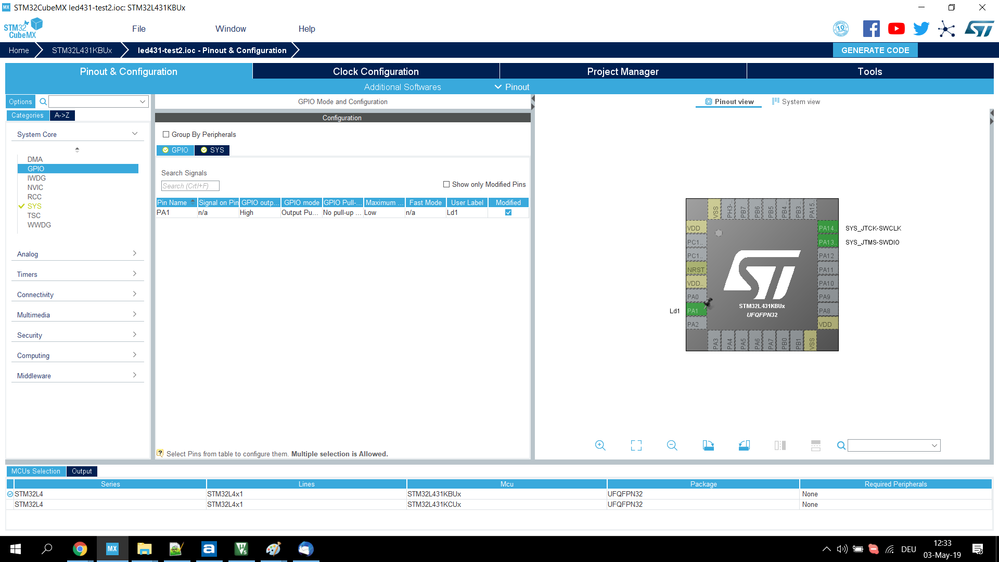The image size is (999, 562).
Task: Open Windows Start menu
Action: pos(15,549)
